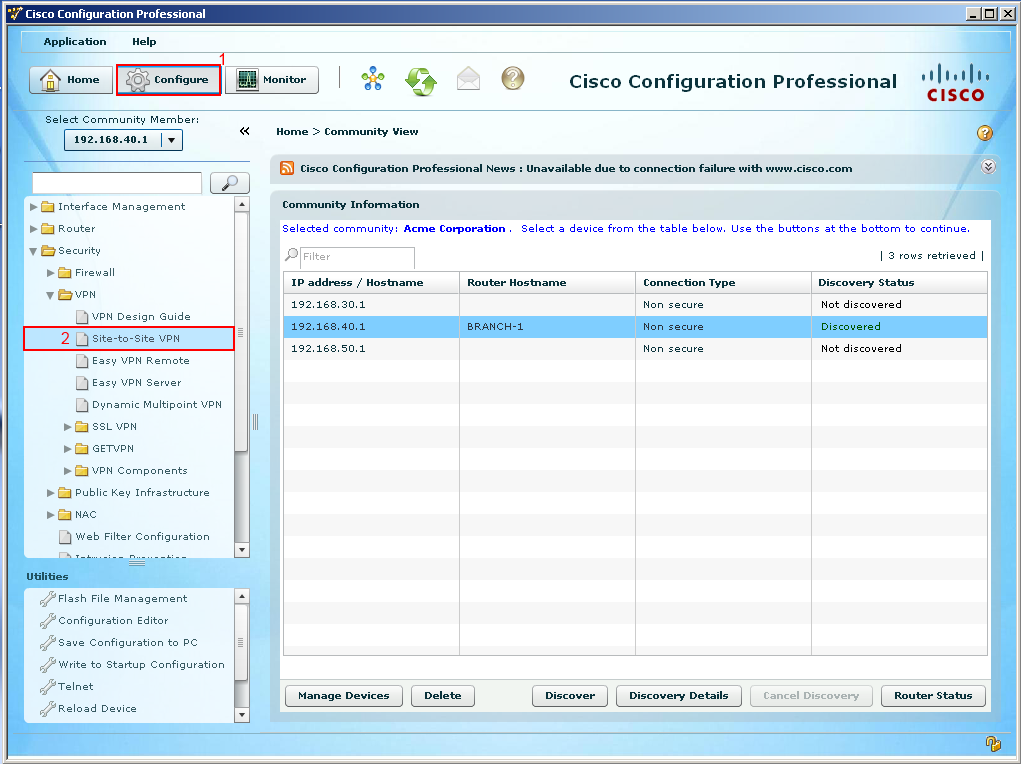This screenshot has height=764, width=1021.
Task: Expand the Router folder
Action: point(34,229)
